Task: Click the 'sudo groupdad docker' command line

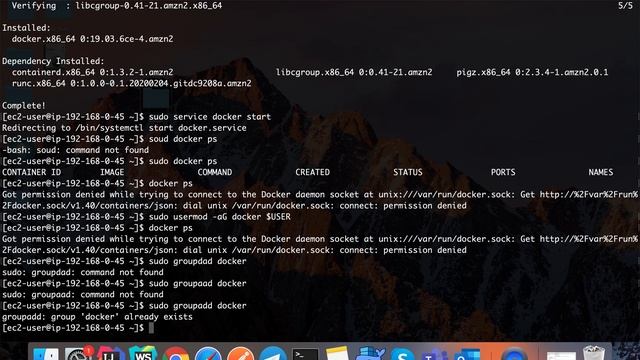Action: (198, 261)
